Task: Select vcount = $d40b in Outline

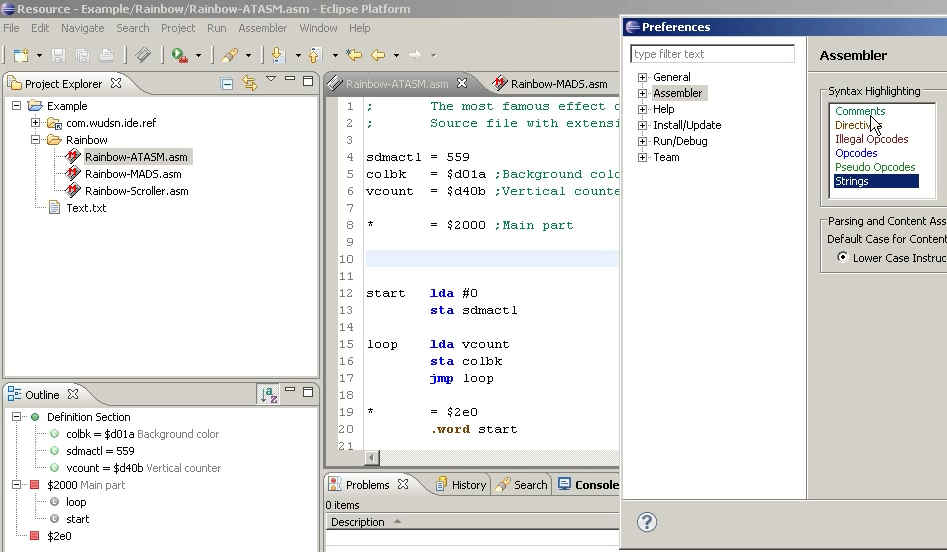Action: (104, 468)
